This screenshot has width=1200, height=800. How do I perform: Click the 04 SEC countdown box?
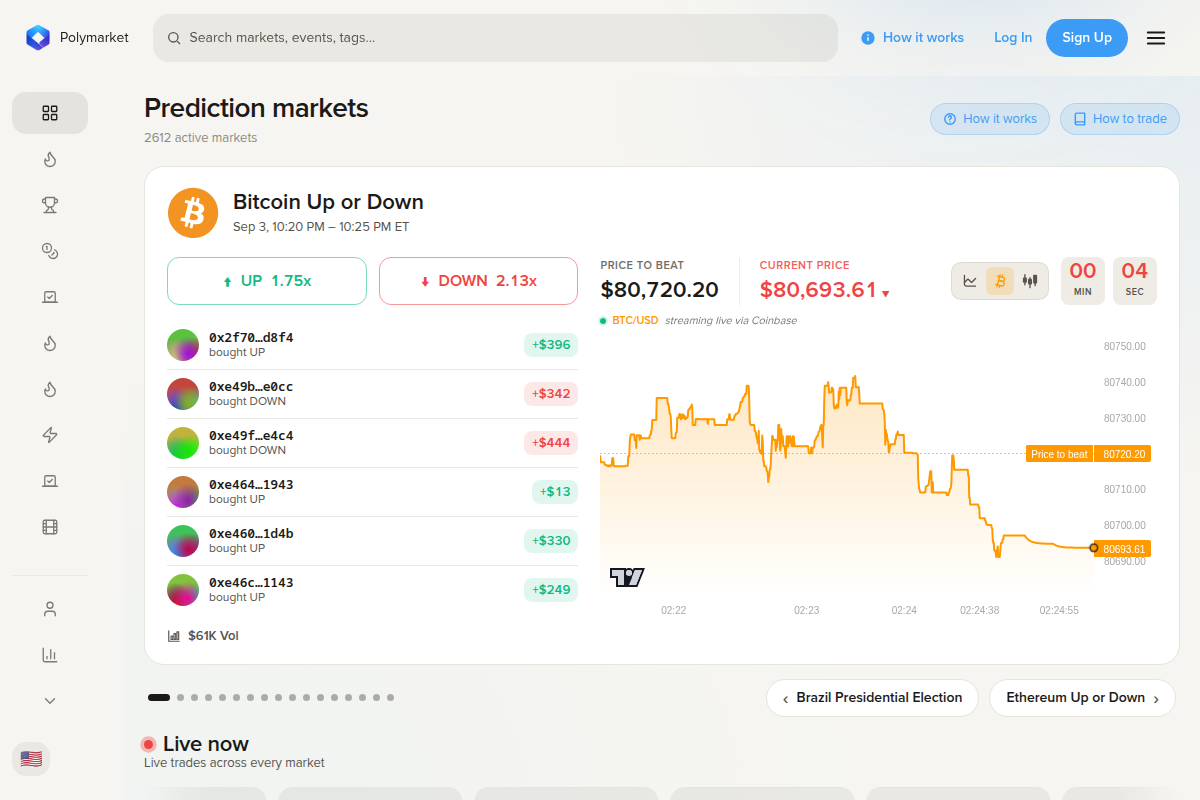click(x=1135, y=281)
